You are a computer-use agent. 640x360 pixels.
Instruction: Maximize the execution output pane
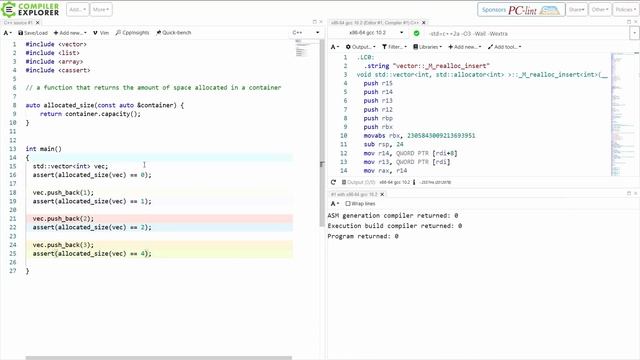[629, 193]
